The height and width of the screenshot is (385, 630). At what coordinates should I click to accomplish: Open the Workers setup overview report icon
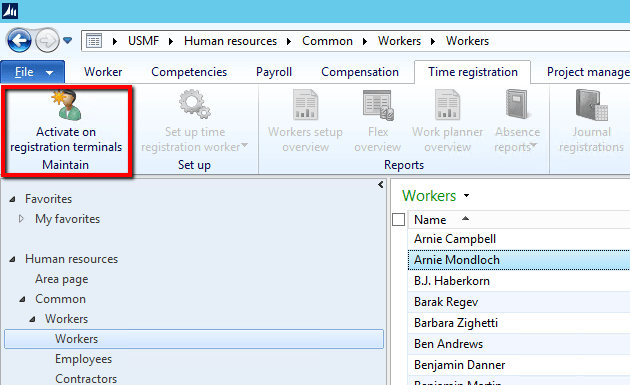305,104
